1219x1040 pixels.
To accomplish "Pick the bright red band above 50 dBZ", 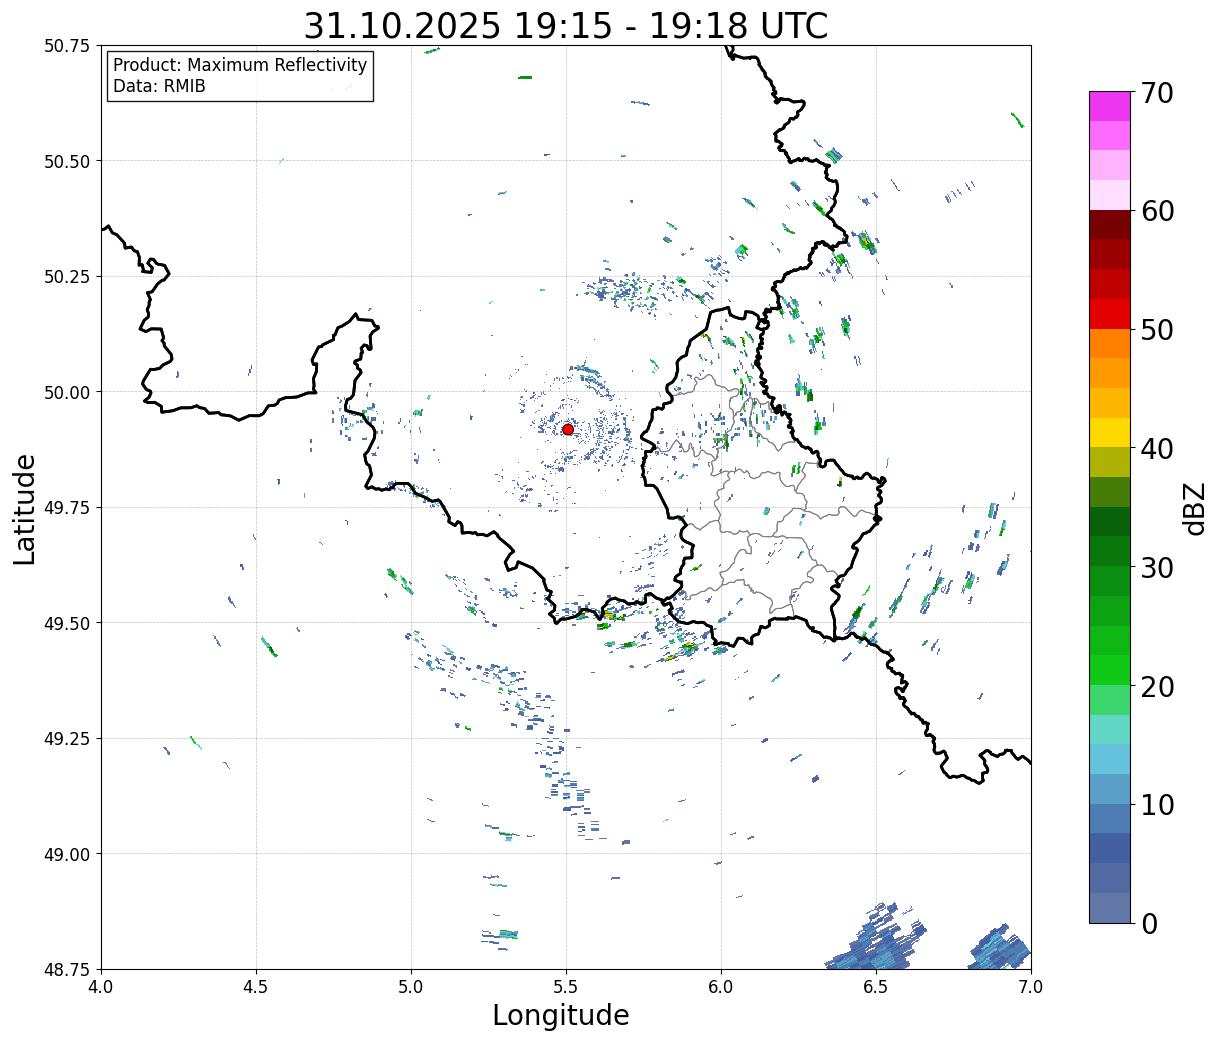I will [1109, 314].
